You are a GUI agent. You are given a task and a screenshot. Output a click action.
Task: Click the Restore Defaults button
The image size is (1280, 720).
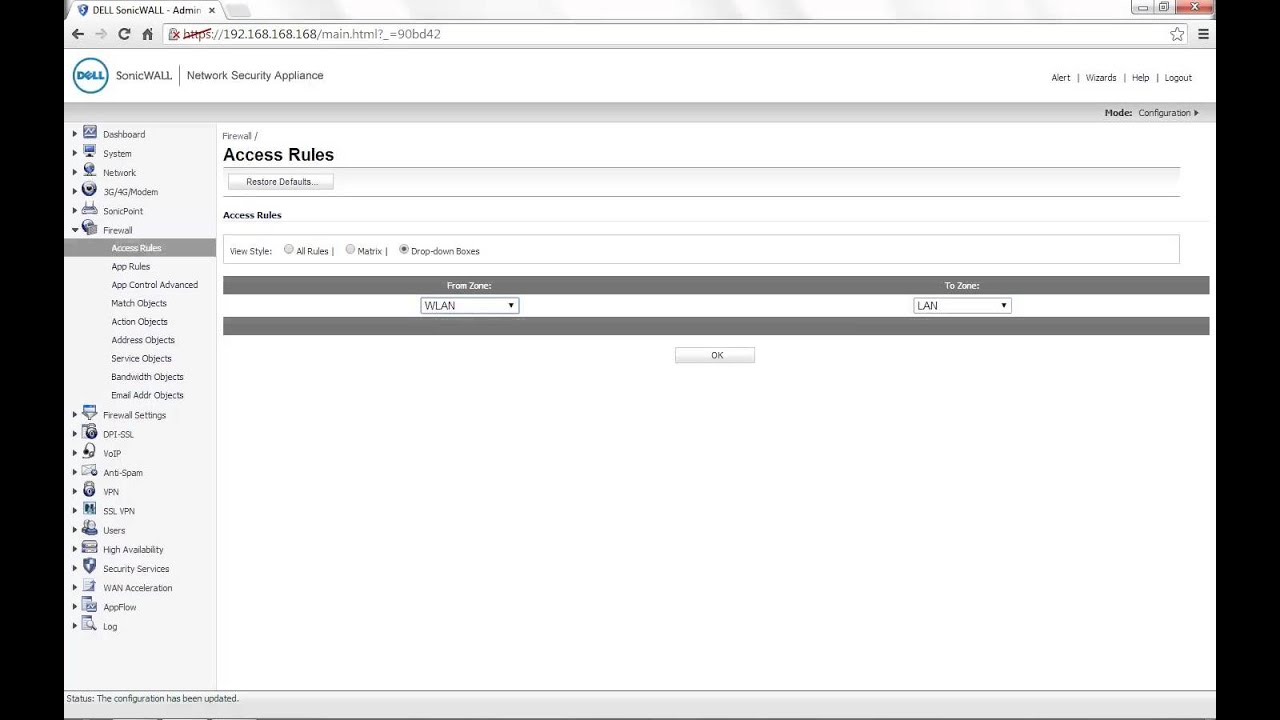(281, 182)
